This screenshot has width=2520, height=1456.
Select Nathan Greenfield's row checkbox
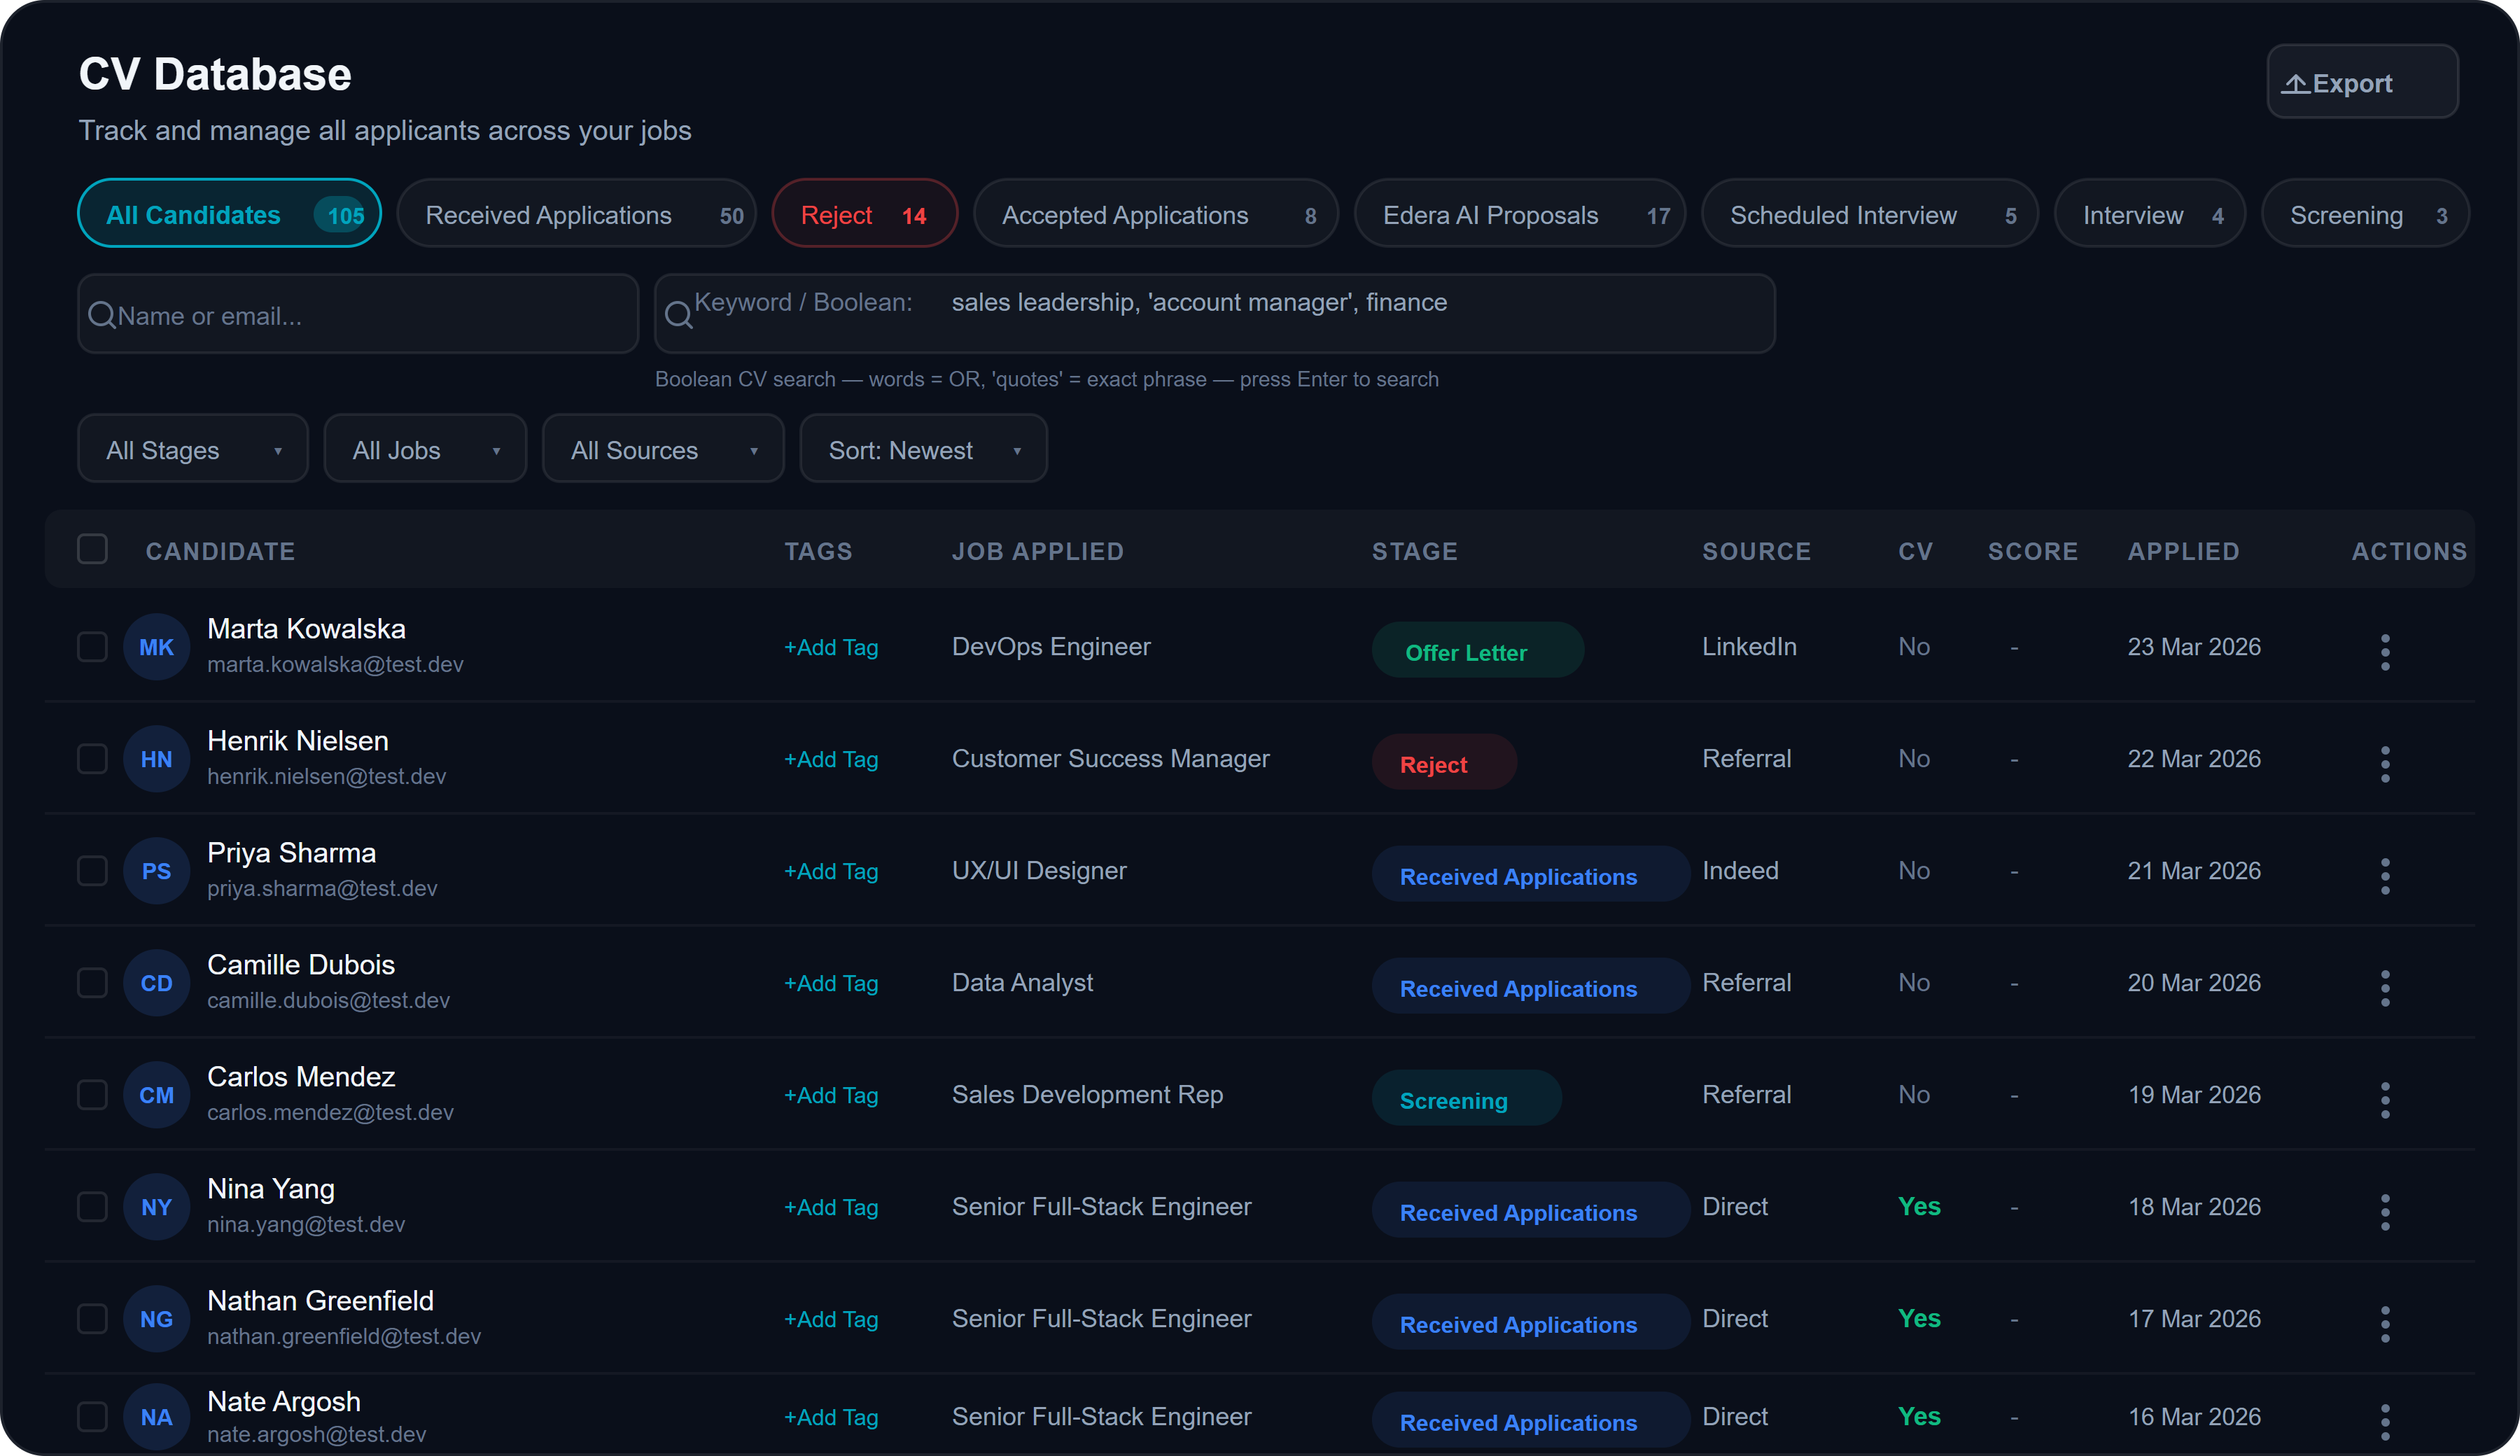coord(92,1319)
